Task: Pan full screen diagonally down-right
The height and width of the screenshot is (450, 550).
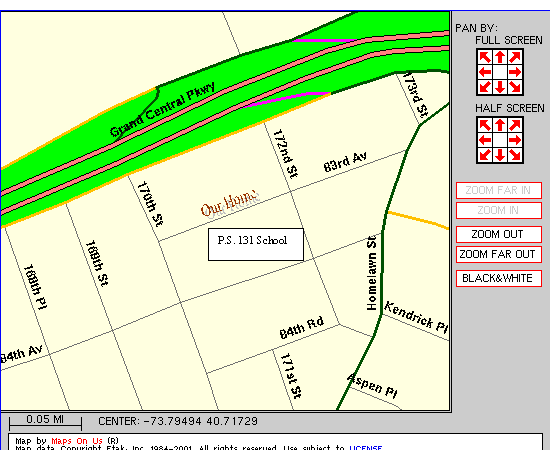Action: pos(515,87)
